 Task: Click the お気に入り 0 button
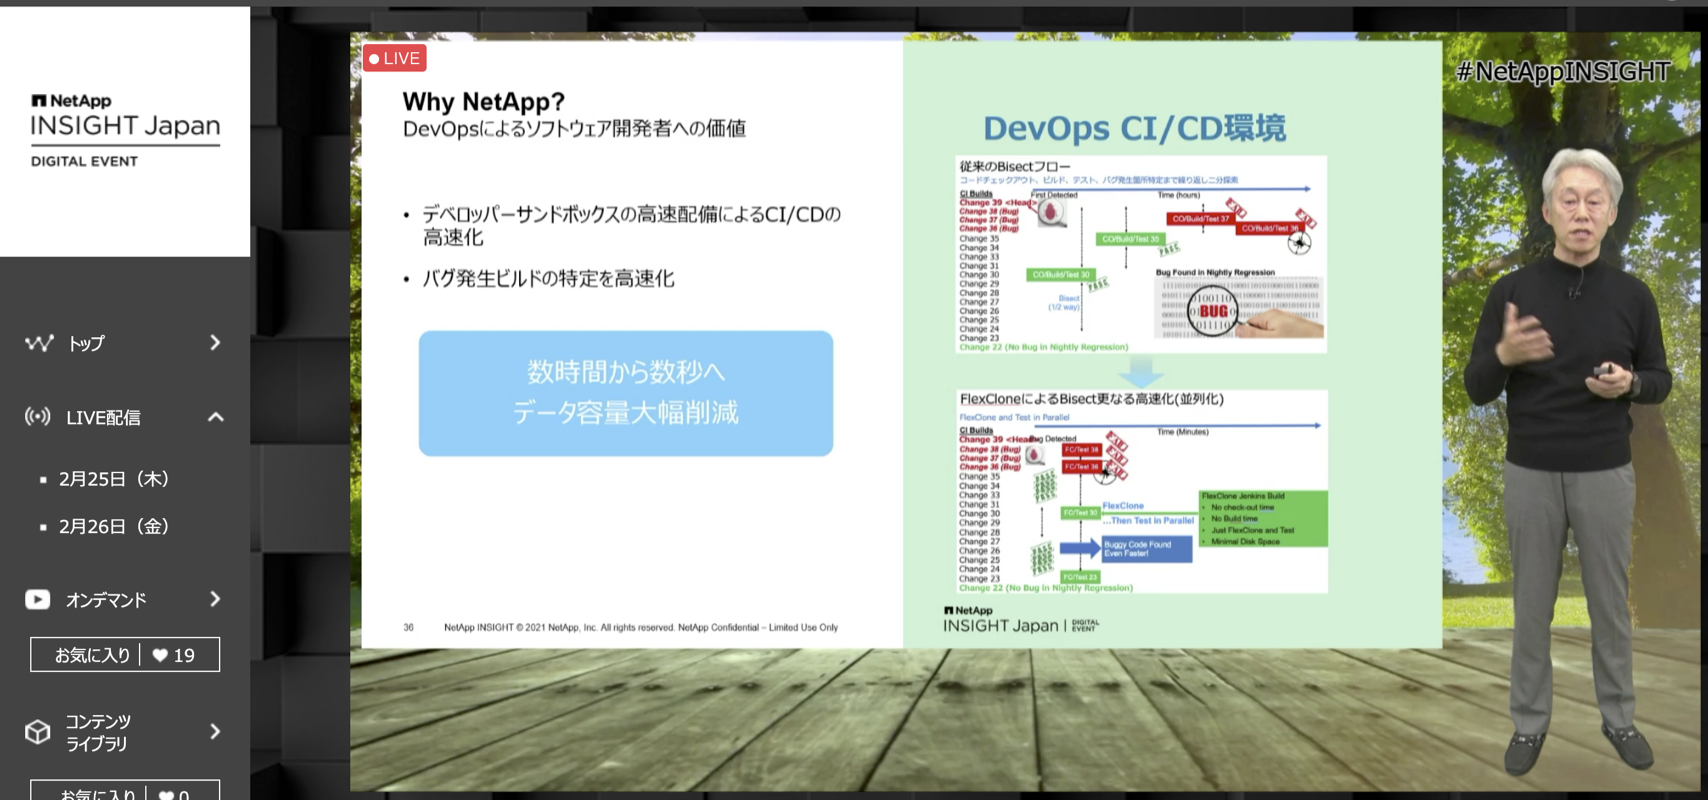coord(125,790)
